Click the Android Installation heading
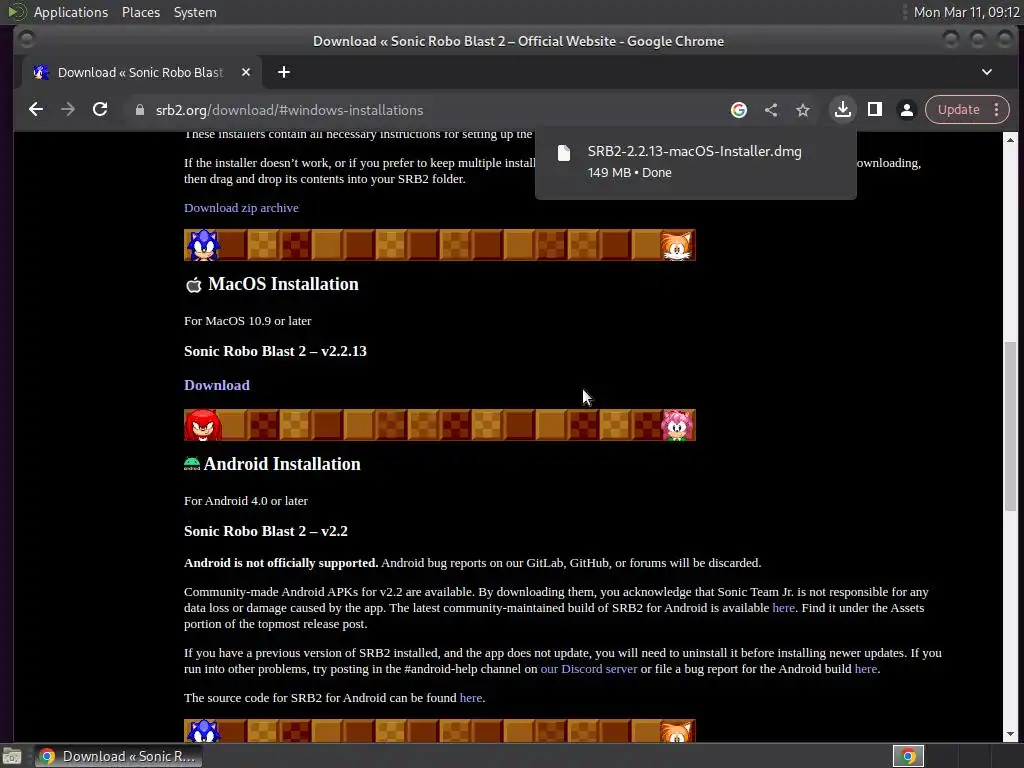Viewport: 1024px width, 768px height. point(282,464)
